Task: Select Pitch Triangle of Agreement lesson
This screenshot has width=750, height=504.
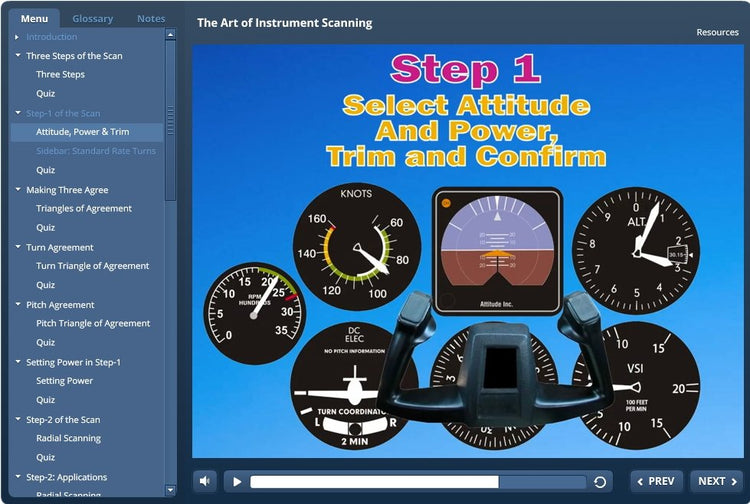Action: tap(92, 323)
